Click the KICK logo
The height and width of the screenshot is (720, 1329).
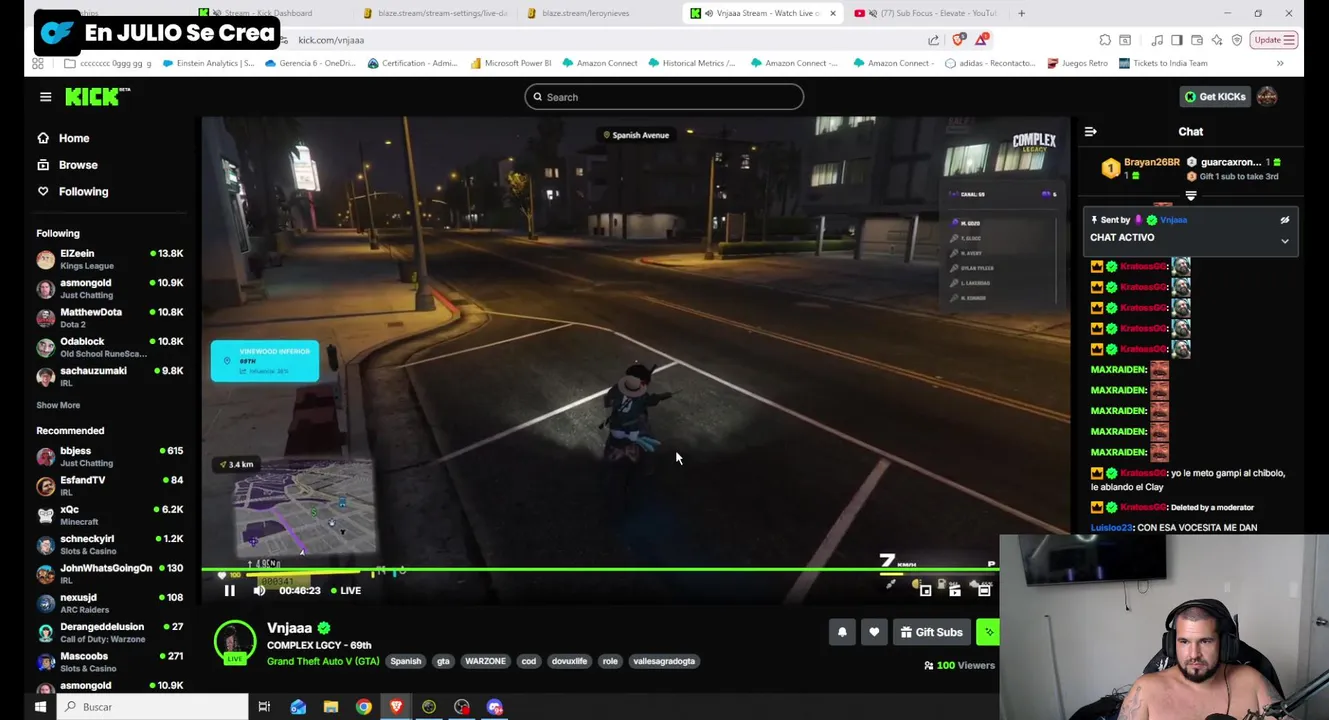click(97, 97)
